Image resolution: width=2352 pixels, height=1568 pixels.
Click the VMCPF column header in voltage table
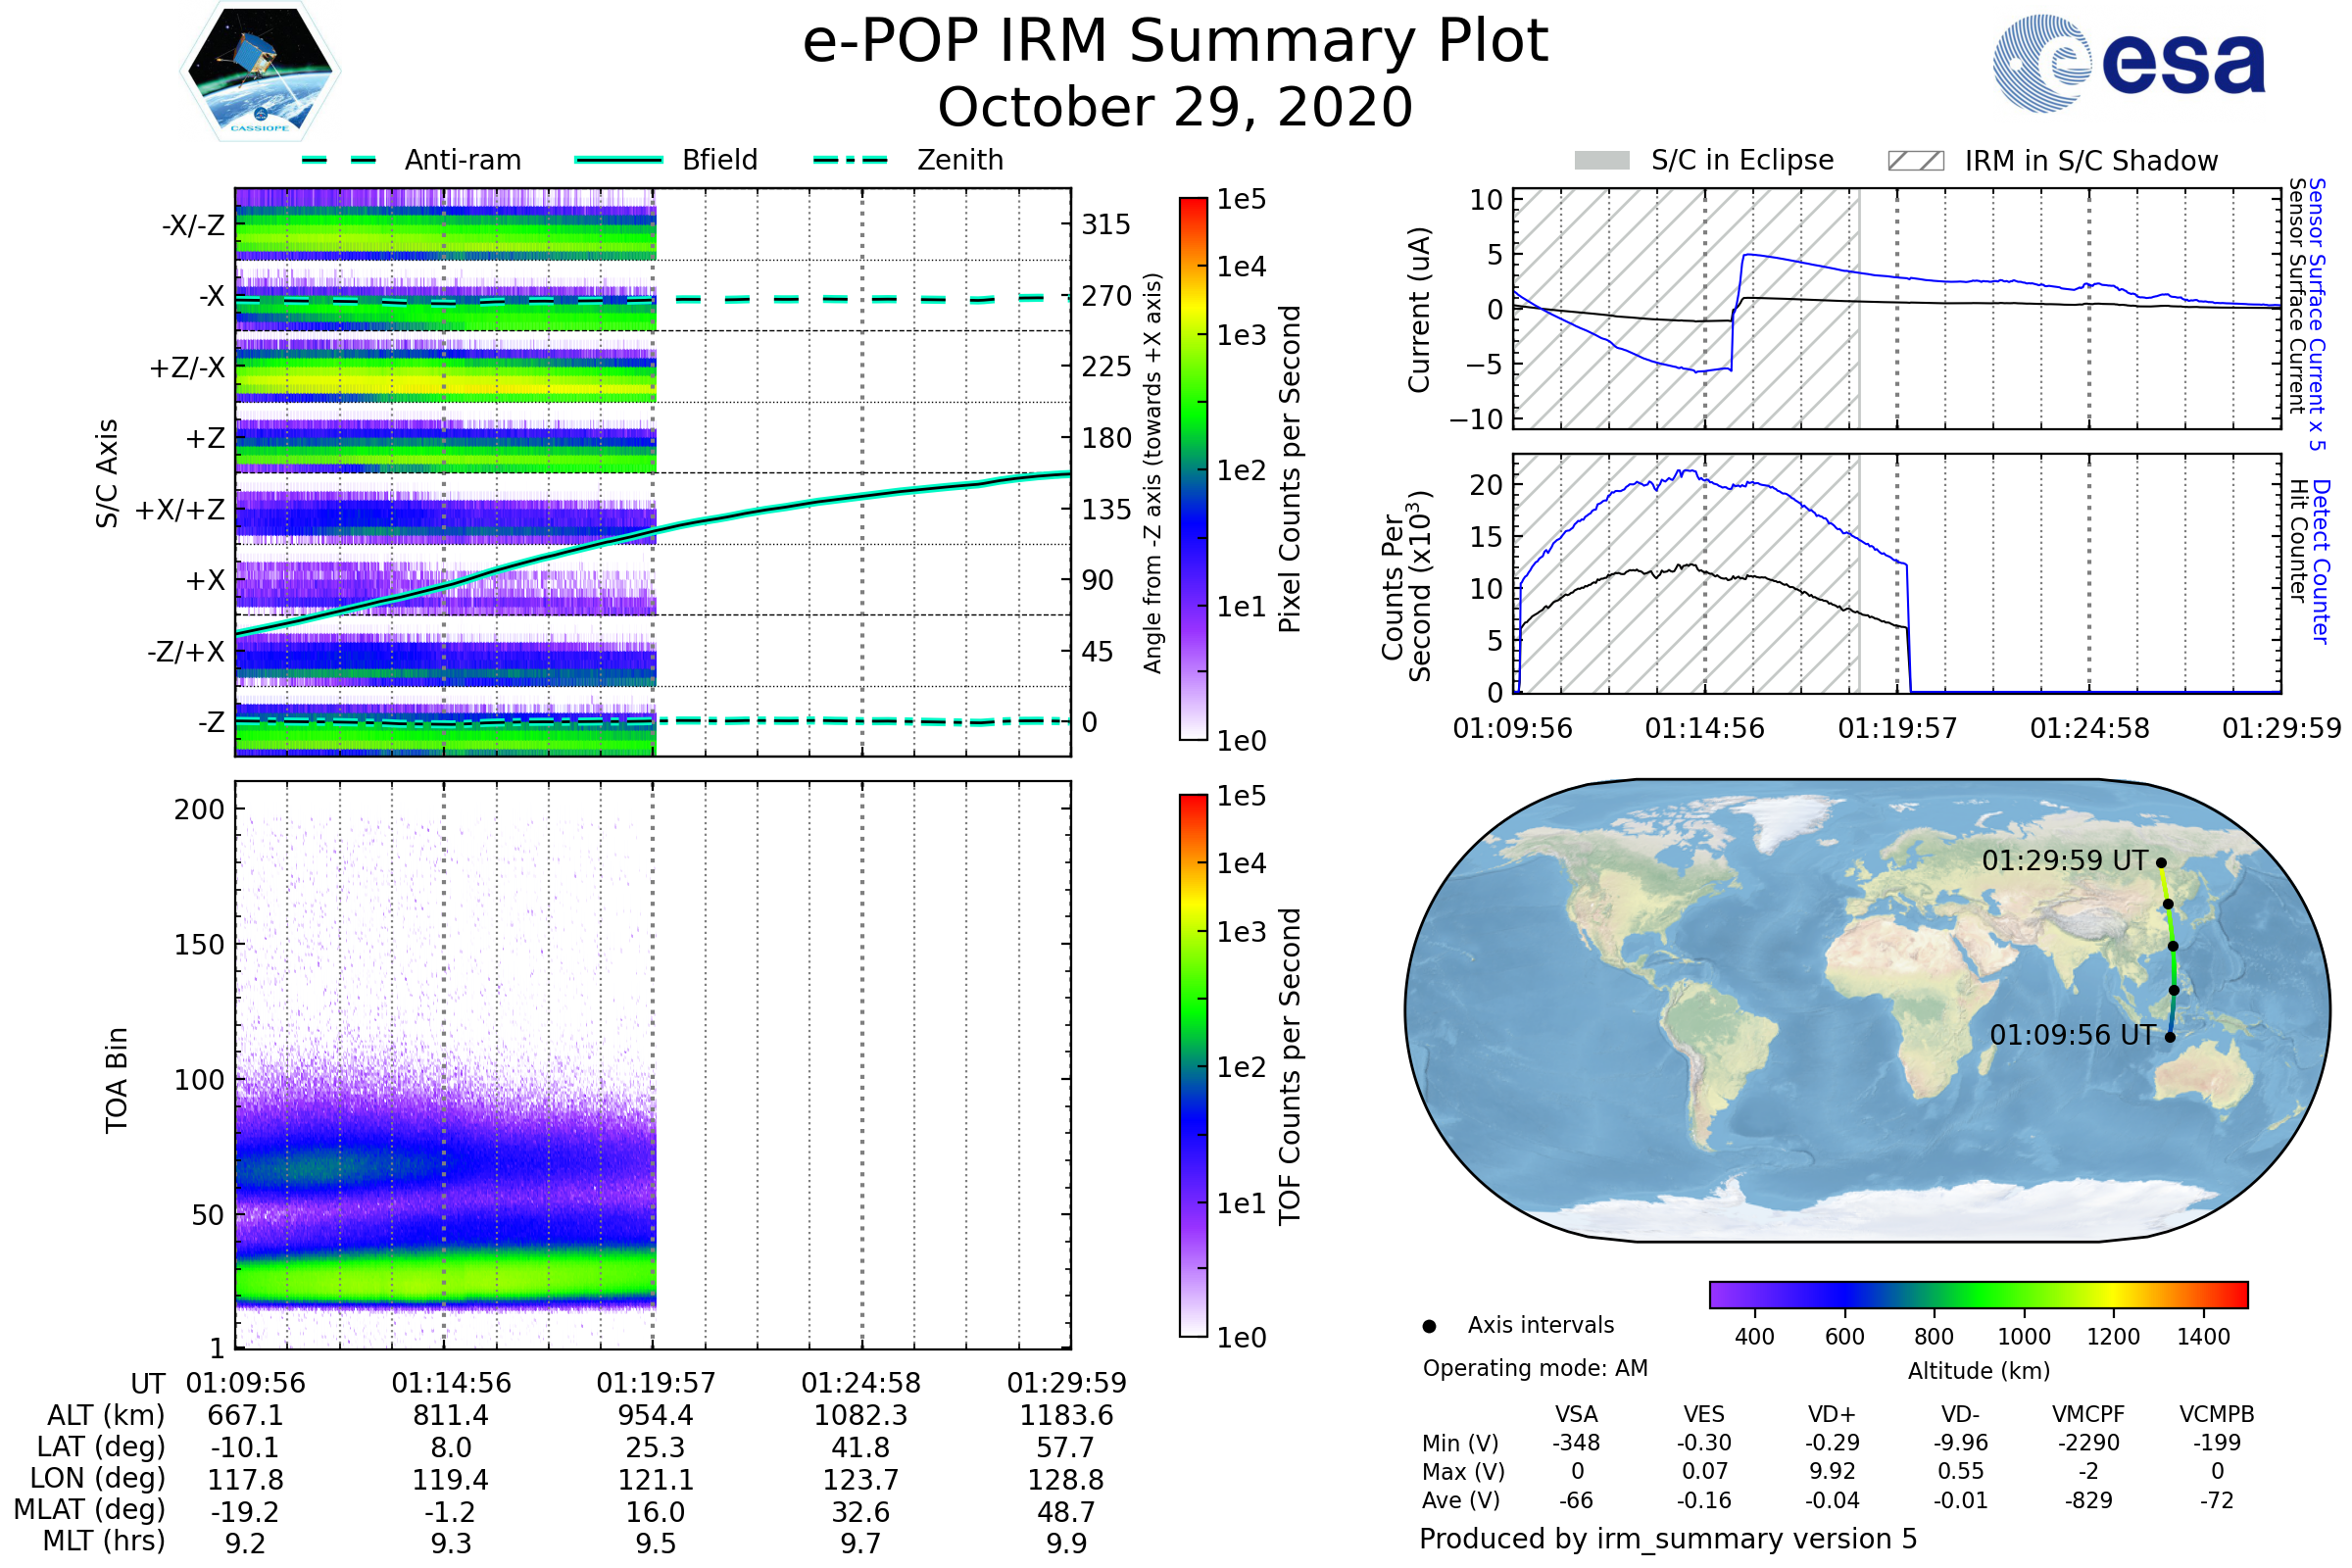[2088, 1415]
